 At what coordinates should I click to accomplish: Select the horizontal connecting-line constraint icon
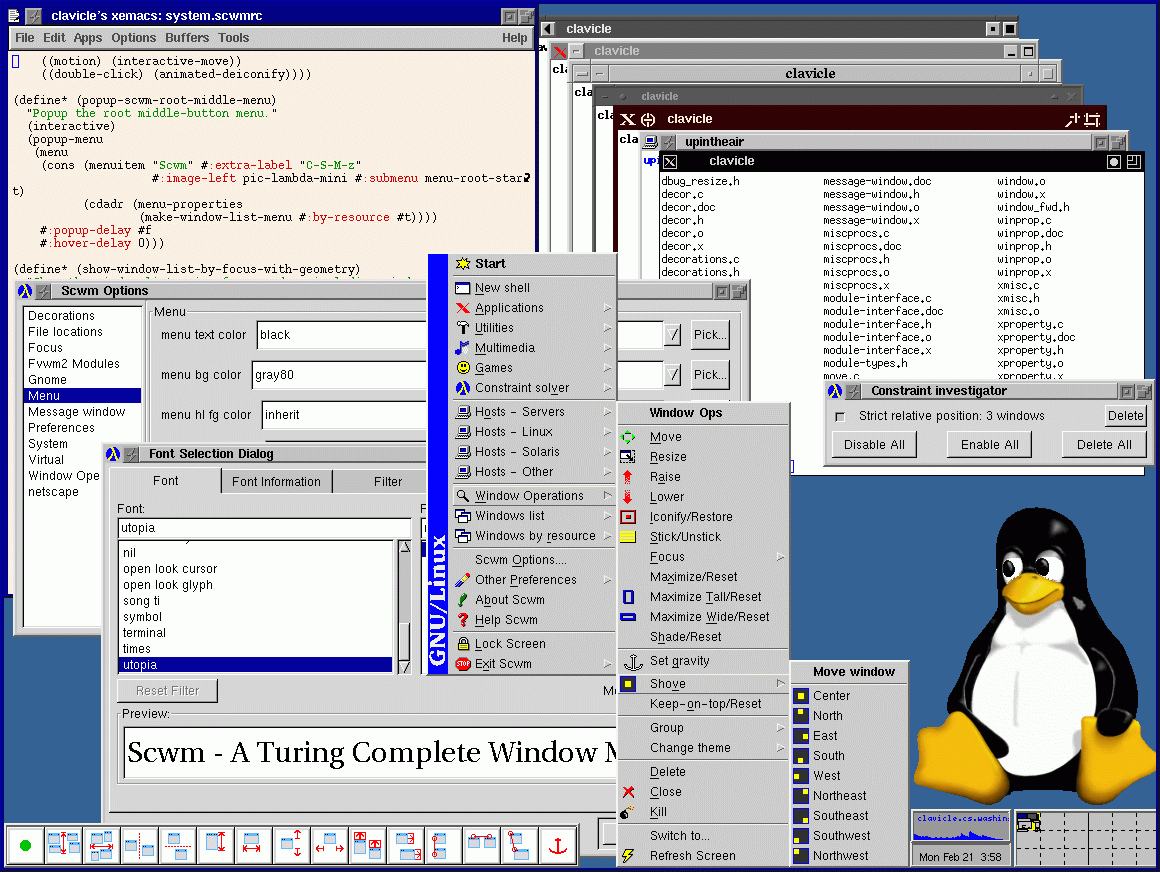point(482,845)
